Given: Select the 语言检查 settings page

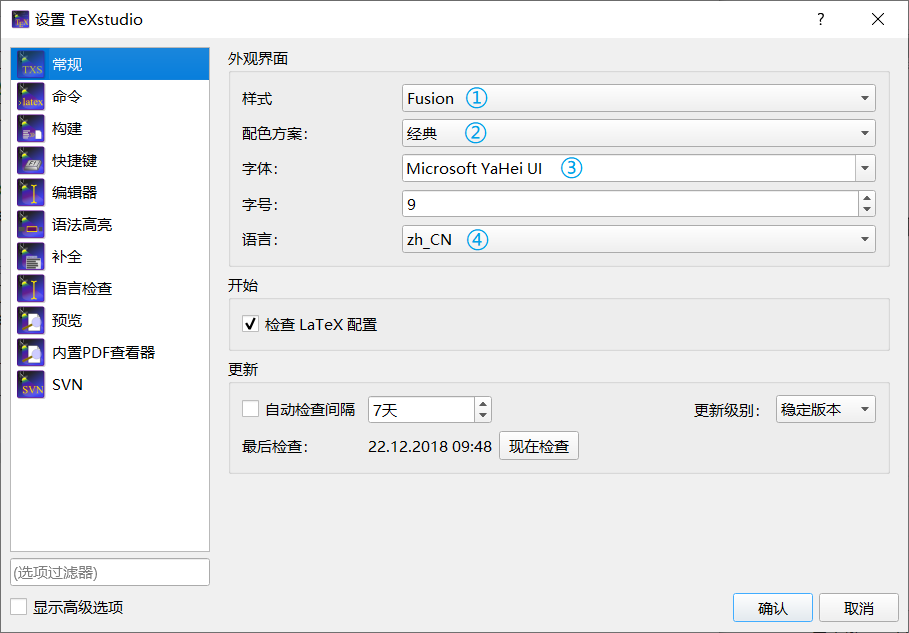Looking at the screenshot, I should tap(110, 289).
